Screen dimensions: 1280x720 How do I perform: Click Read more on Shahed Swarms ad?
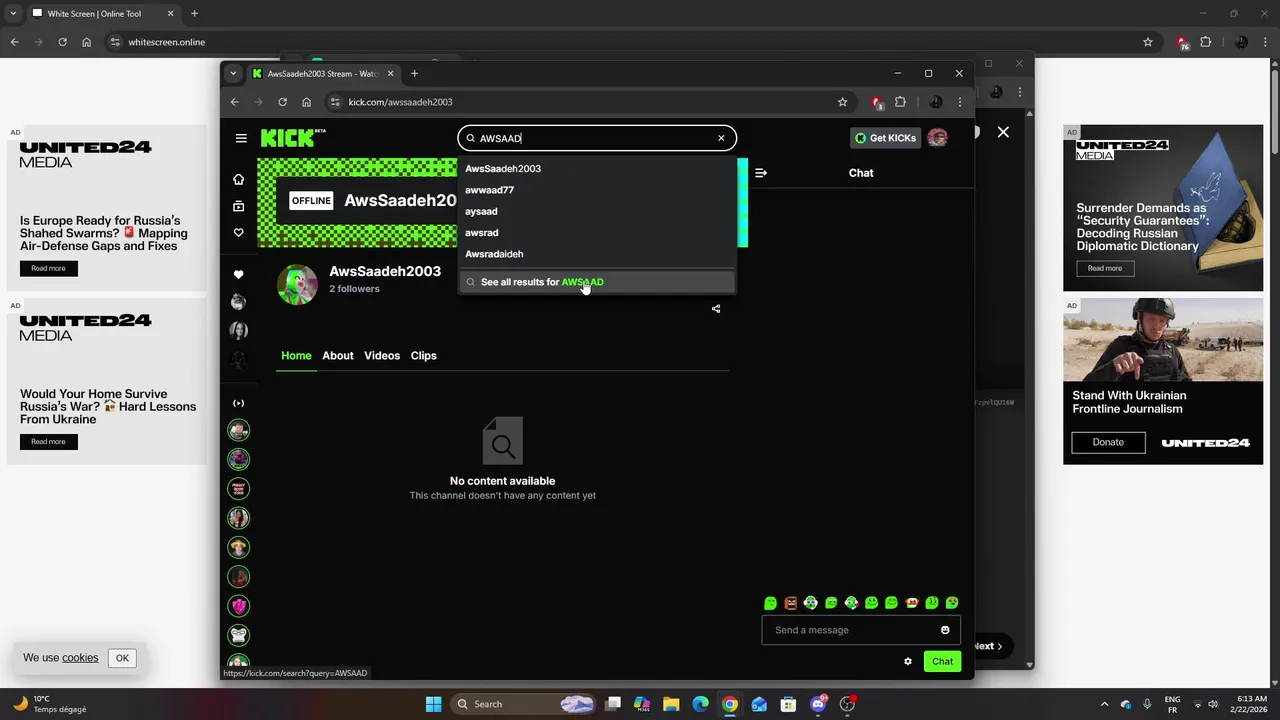[x=48, y=268]
